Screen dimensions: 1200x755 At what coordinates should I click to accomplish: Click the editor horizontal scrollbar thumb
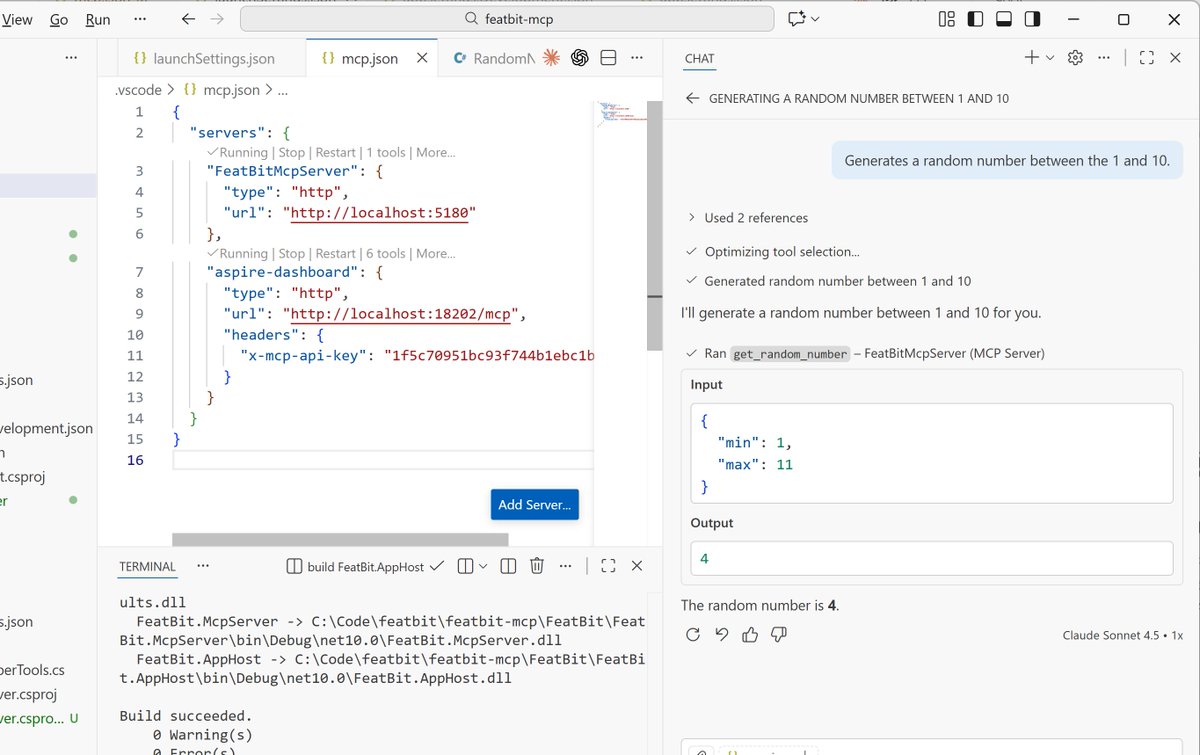[342, 539]
